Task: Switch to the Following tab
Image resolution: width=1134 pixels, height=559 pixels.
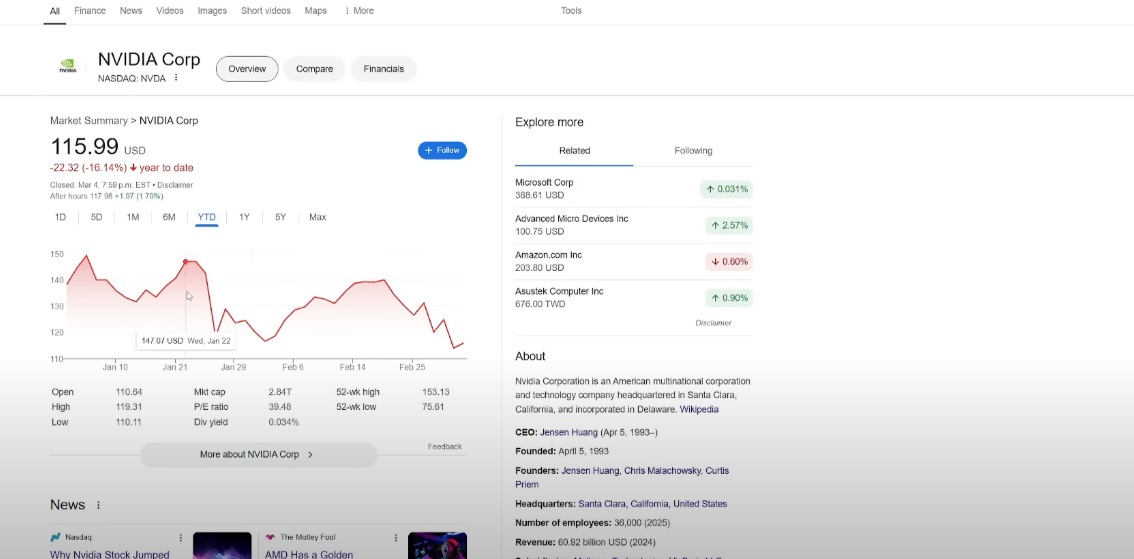Action: click(x=693, y=151)
